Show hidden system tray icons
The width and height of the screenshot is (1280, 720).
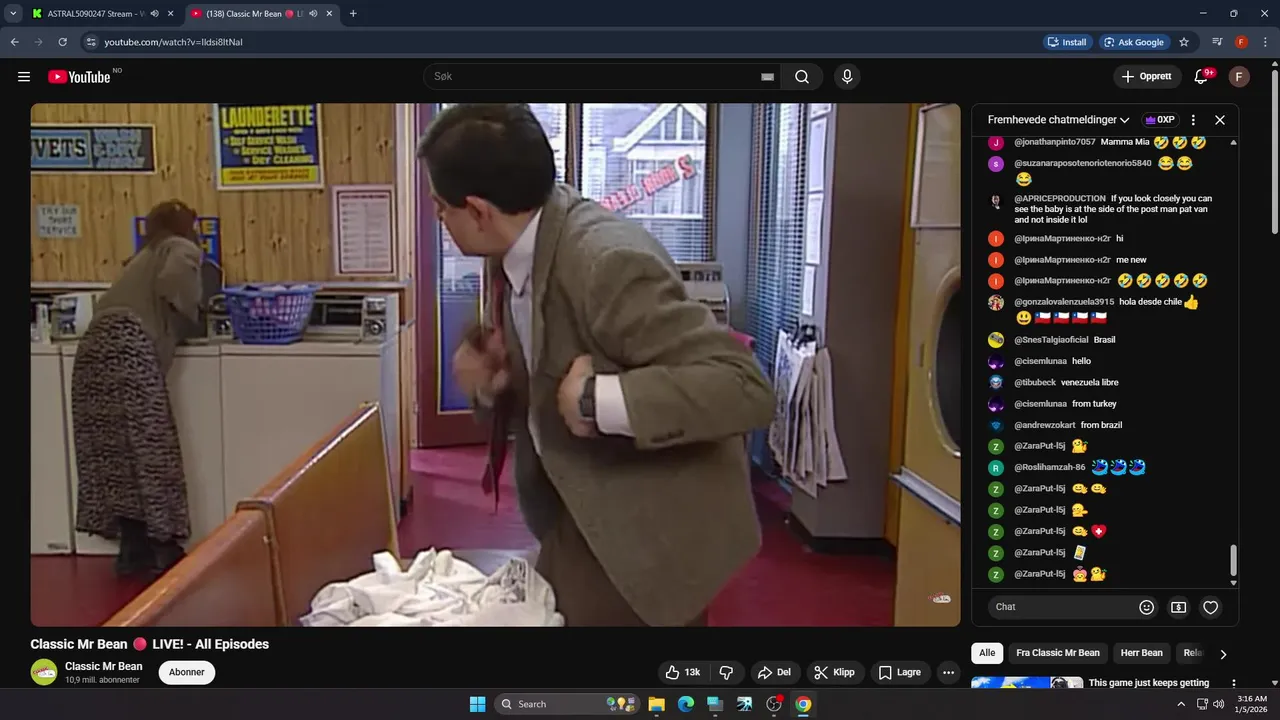[1183, 704]
